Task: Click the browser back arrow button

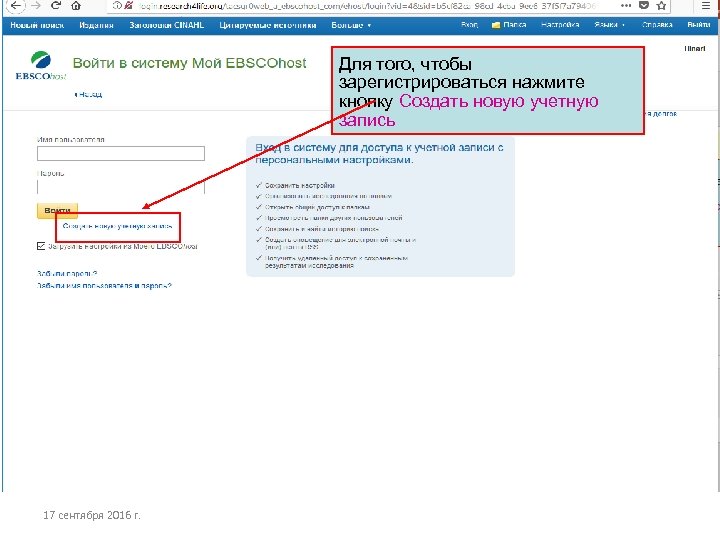Action: pos(15,6)
